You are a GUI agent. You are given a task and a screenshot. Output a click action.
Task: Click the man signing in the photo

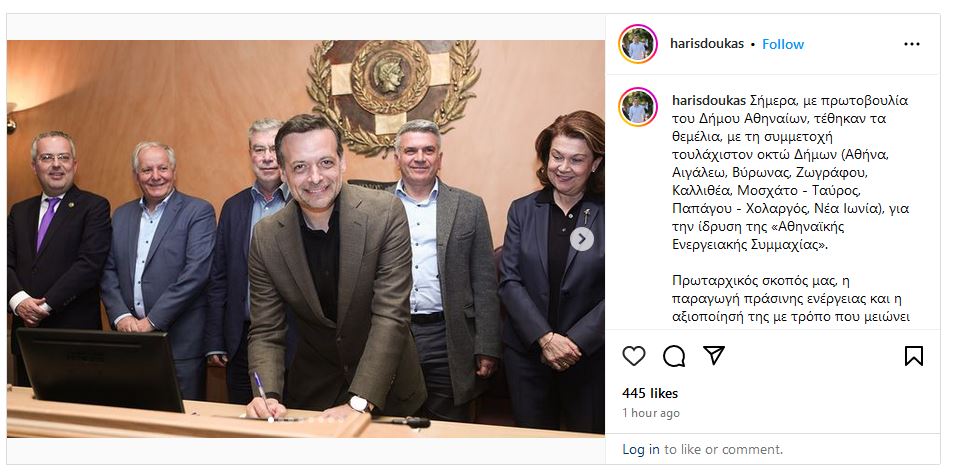point(335,268)
